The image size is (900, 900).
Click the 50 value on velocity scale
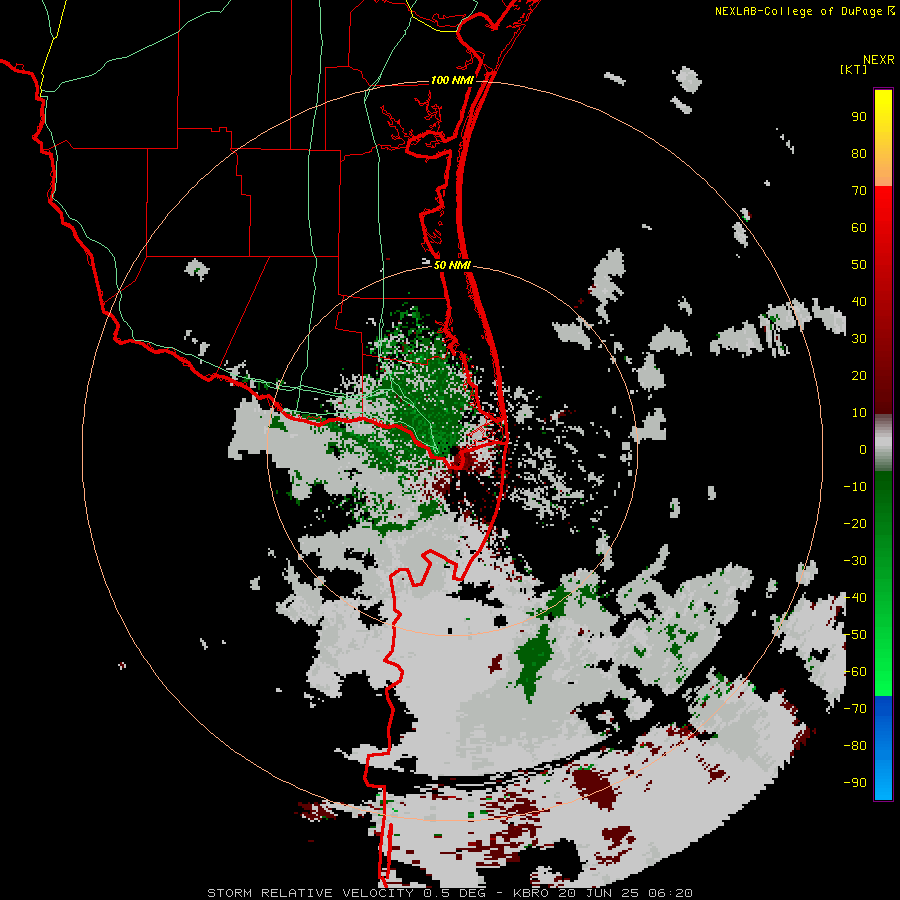point(859,265)
